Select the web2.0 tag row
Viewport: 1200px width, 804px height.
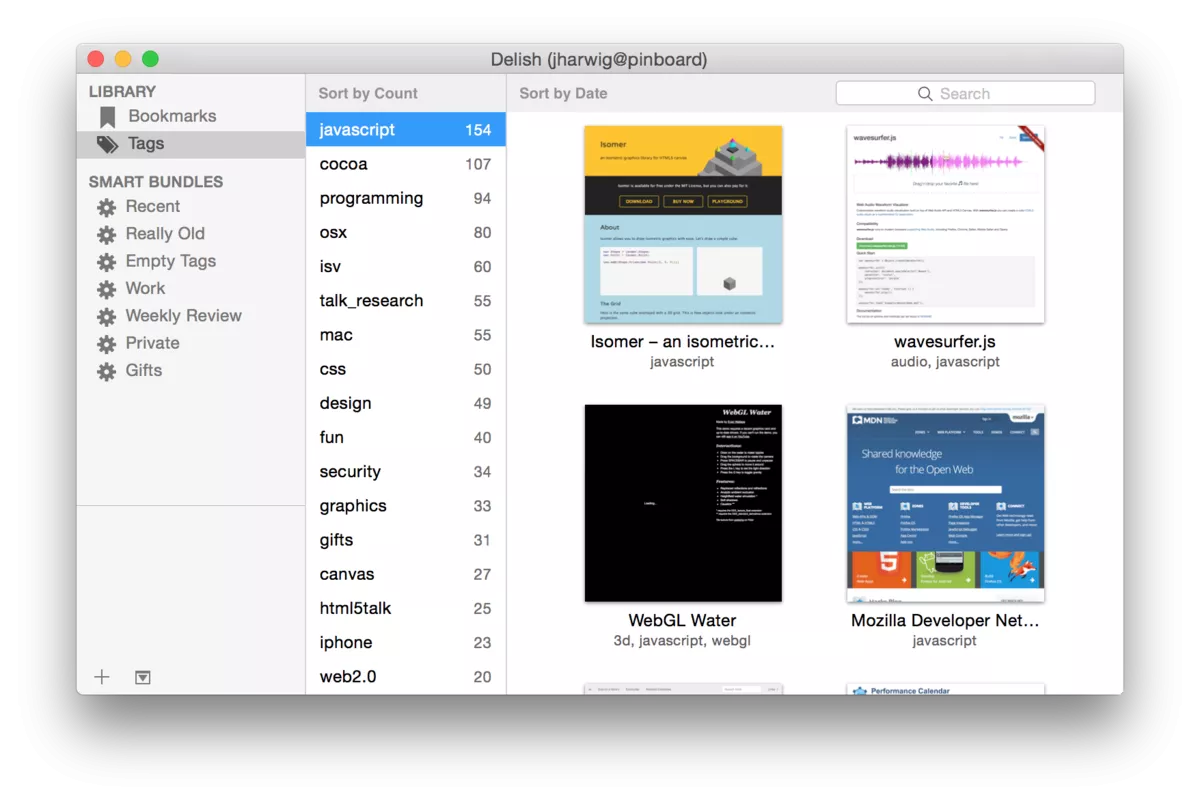click(x=406, y=677)
